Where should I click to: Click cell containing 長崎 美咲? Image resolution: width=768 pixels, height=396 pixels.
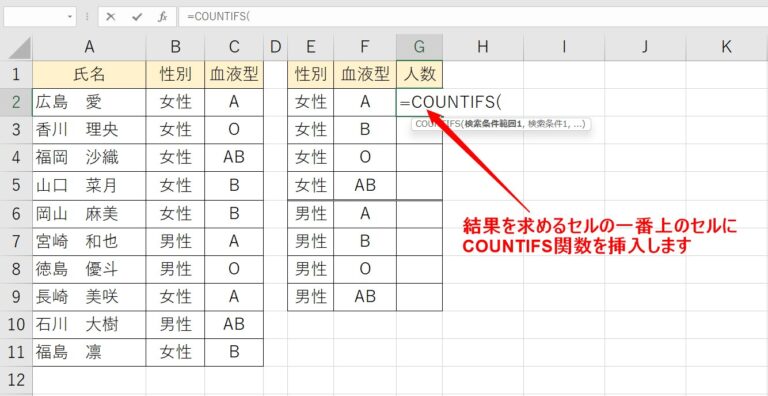tap(89, 297)
